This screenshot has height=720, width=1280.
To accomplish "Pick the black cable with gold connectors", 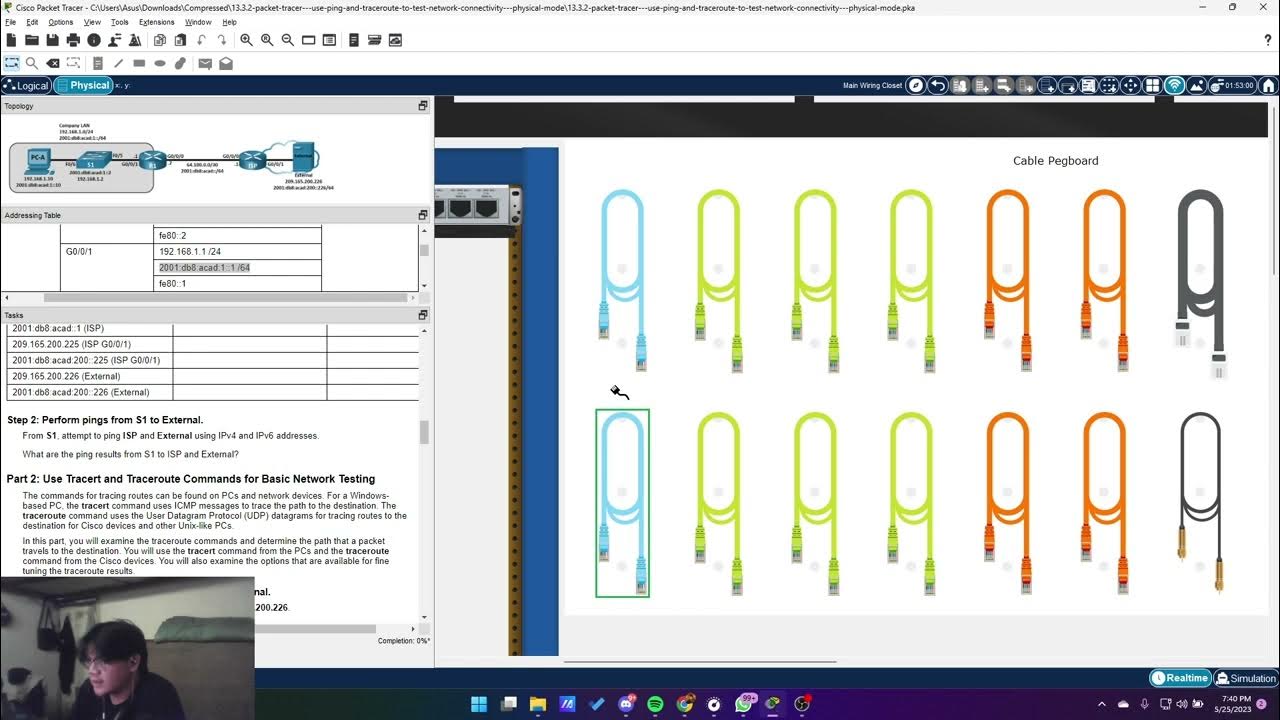I will [1200, 503].
